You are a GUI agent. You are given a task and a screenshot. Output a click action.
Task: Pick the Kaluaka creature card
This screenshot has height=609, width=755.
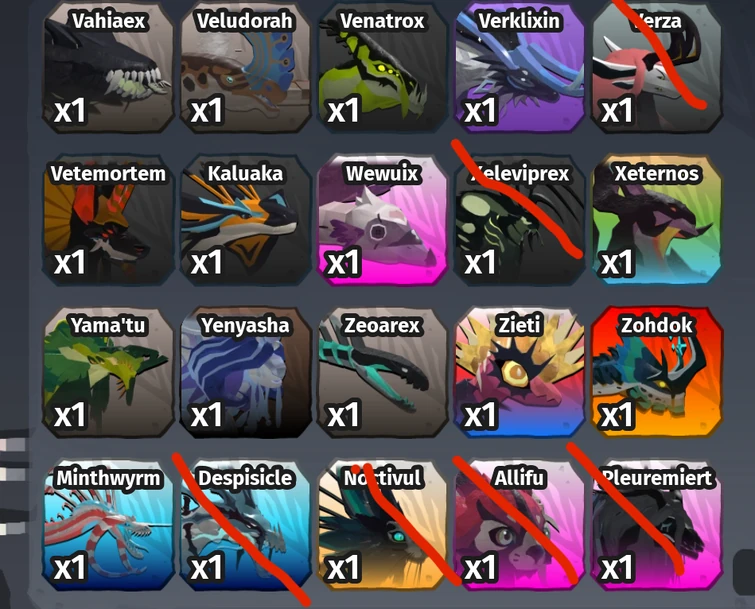[246, 220]
